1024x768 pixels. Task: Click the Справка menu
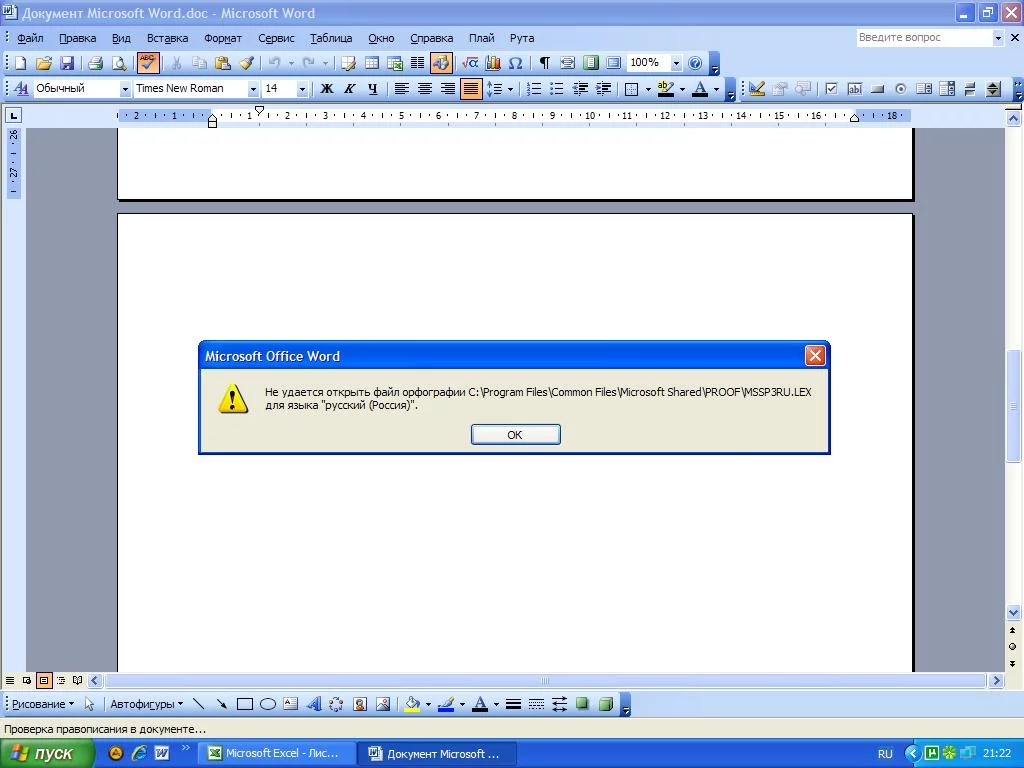(432, 38)
